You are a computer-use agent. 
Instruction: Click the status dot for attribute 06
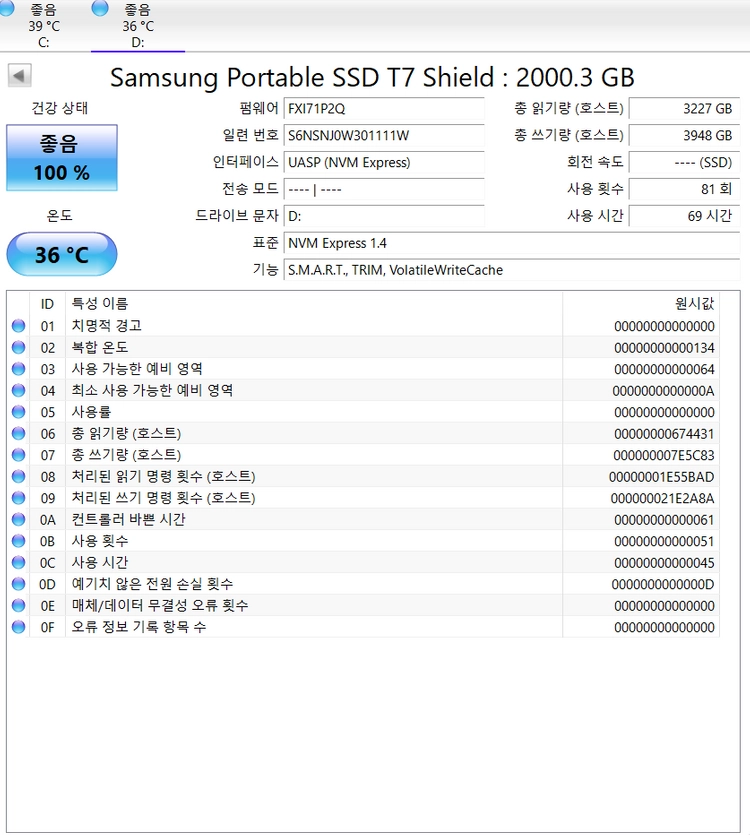tap(19, 433)
